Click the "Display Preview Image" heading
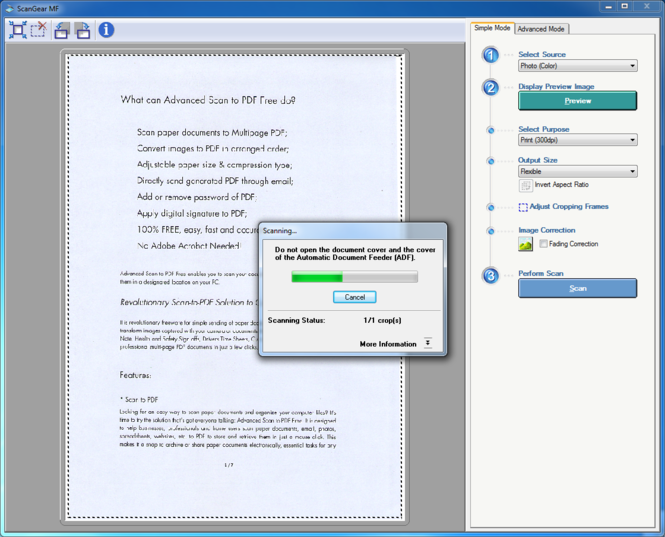665x537 pixels. click(556, 87)
